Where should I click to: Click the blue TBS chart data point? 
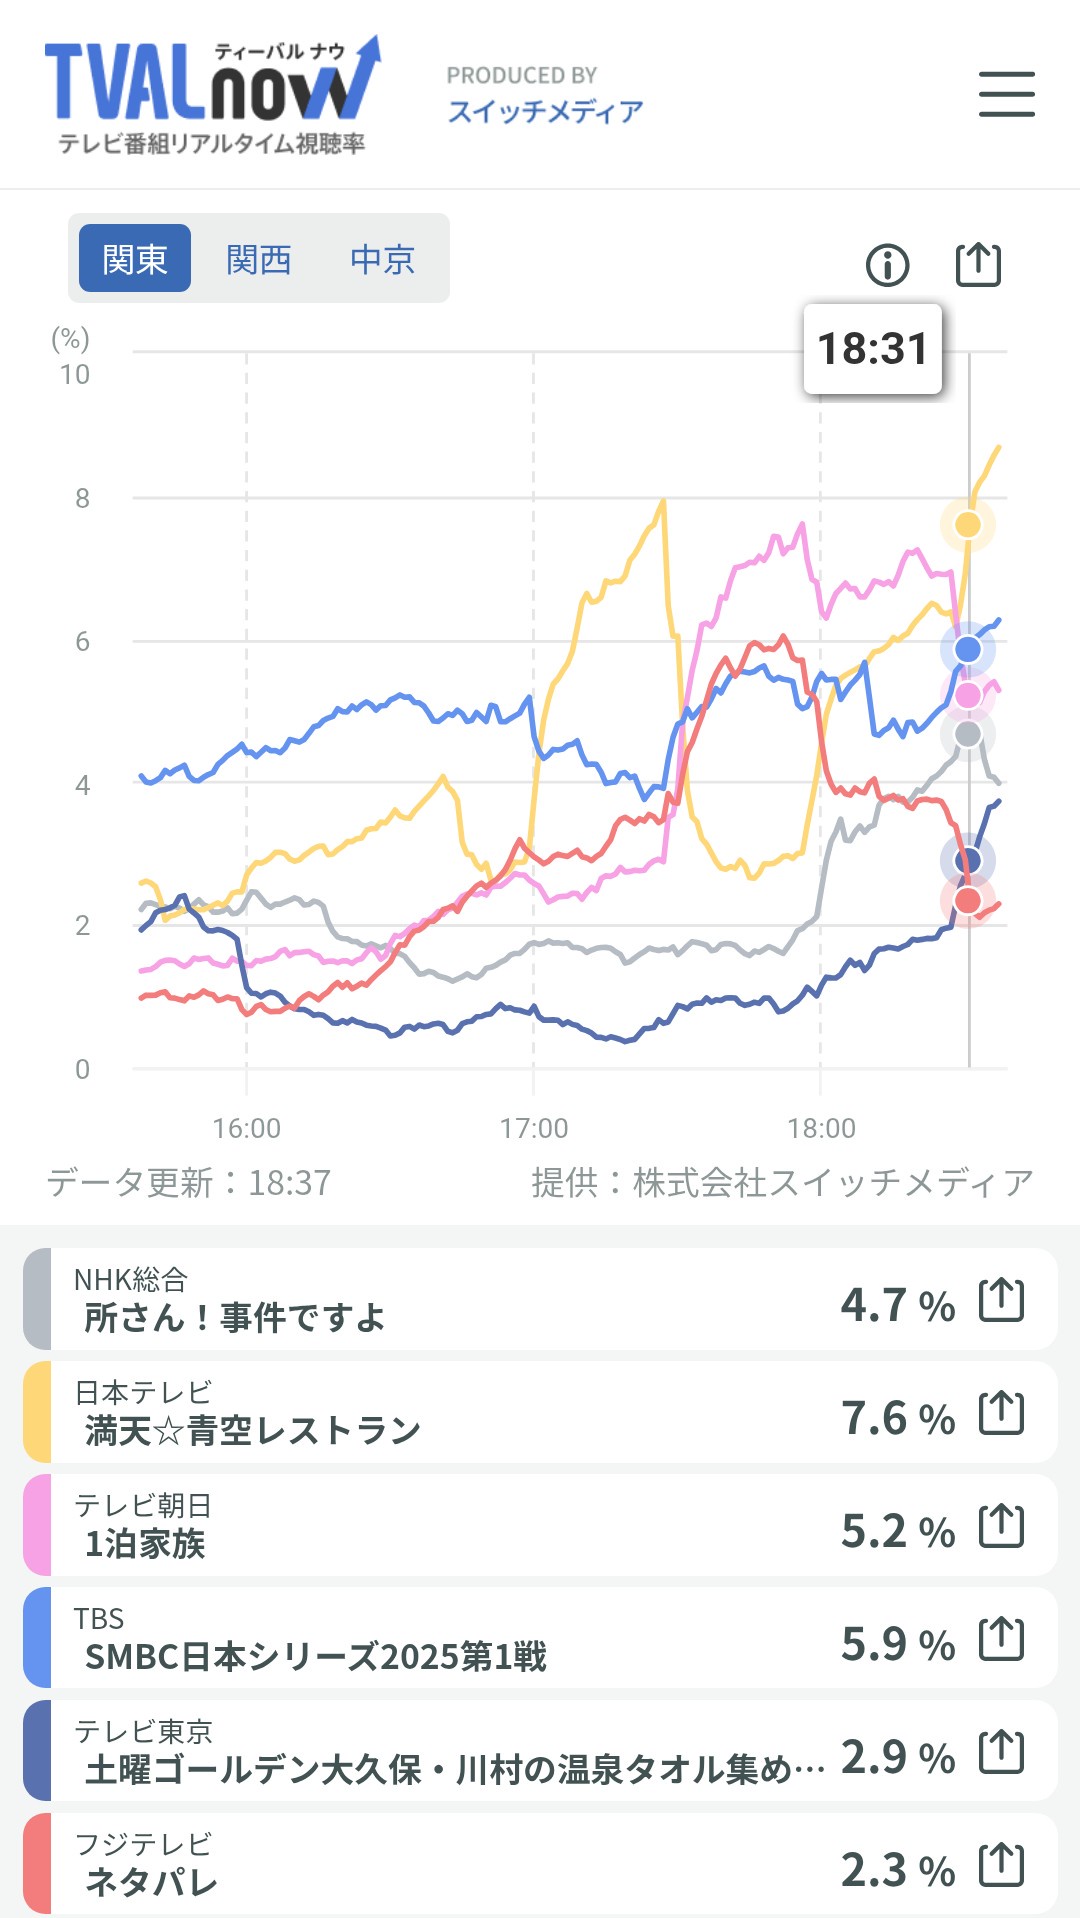[x=967, y=649]
